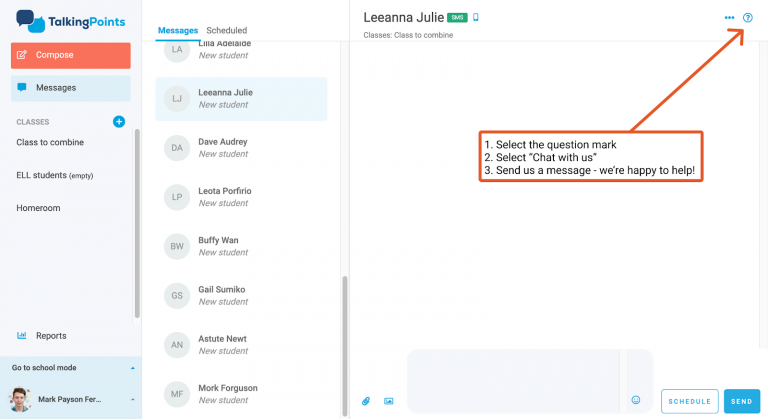768x419 pixels.
Task: Click the contacts list scrollbar
Action: 345,345
